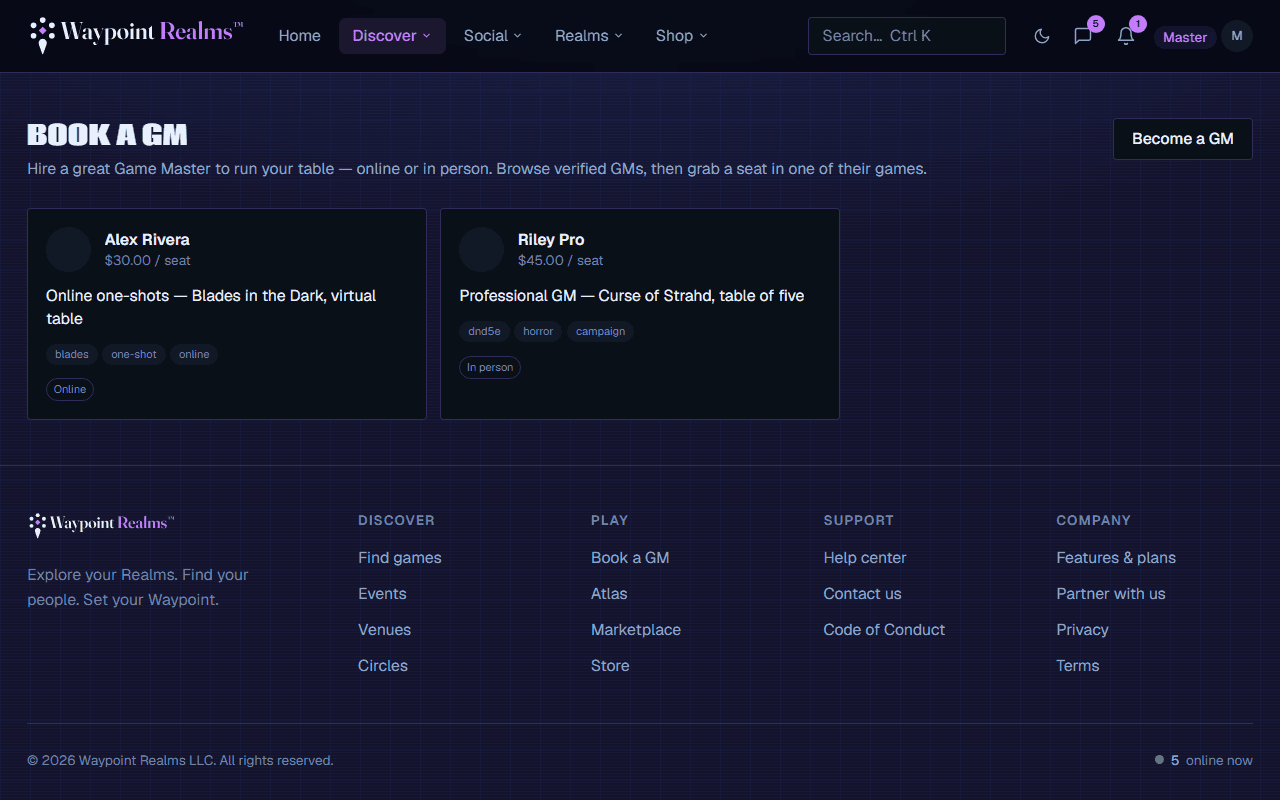Click the Online mode badge

(x=70, y=389)
